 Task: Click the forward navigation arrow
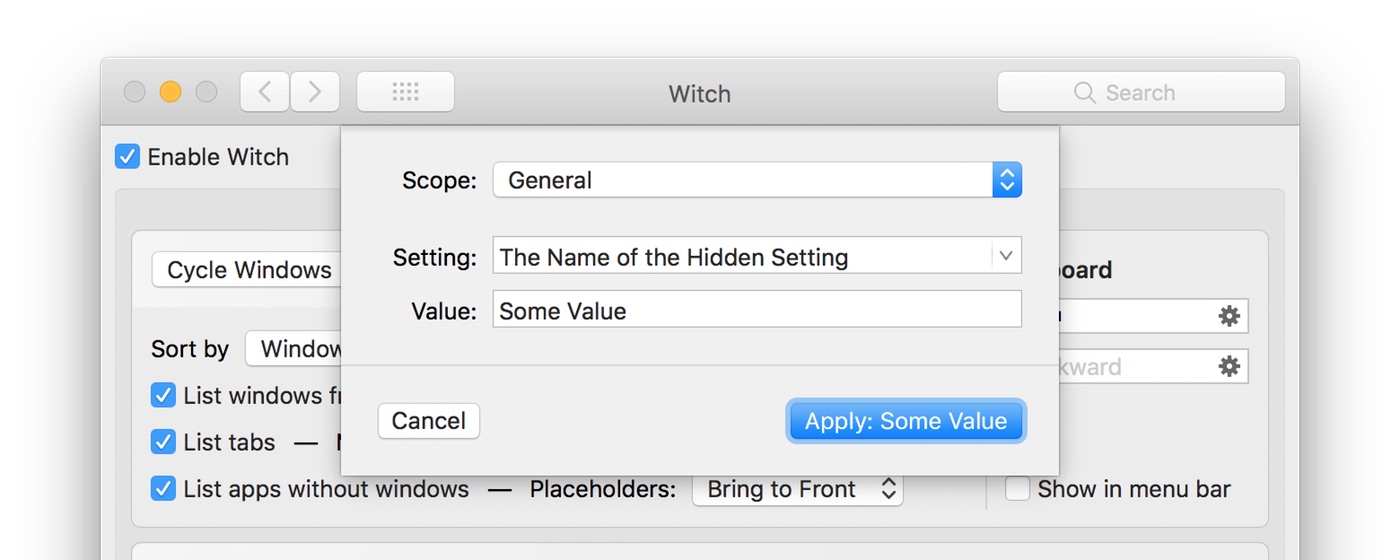coord(315,92)
